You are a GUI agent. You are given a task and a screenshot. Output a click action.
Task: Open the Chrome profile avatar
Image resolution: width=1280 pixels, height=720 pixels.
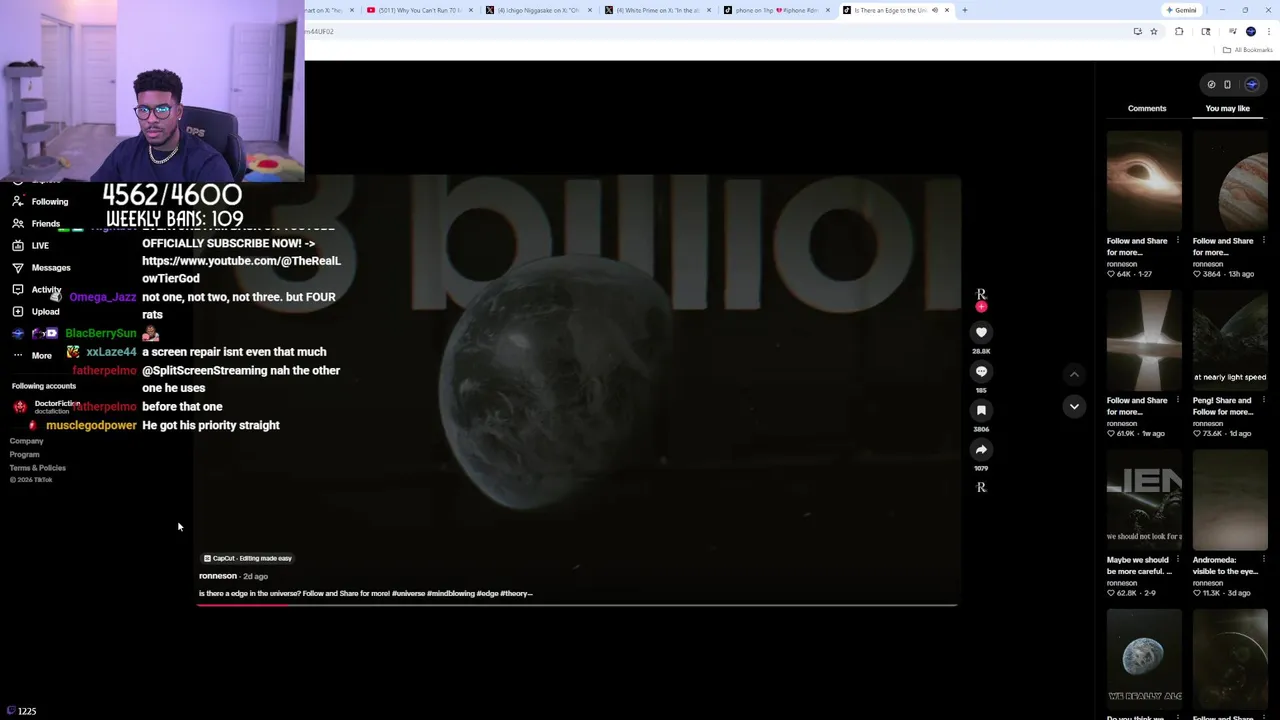point(1251,31)
